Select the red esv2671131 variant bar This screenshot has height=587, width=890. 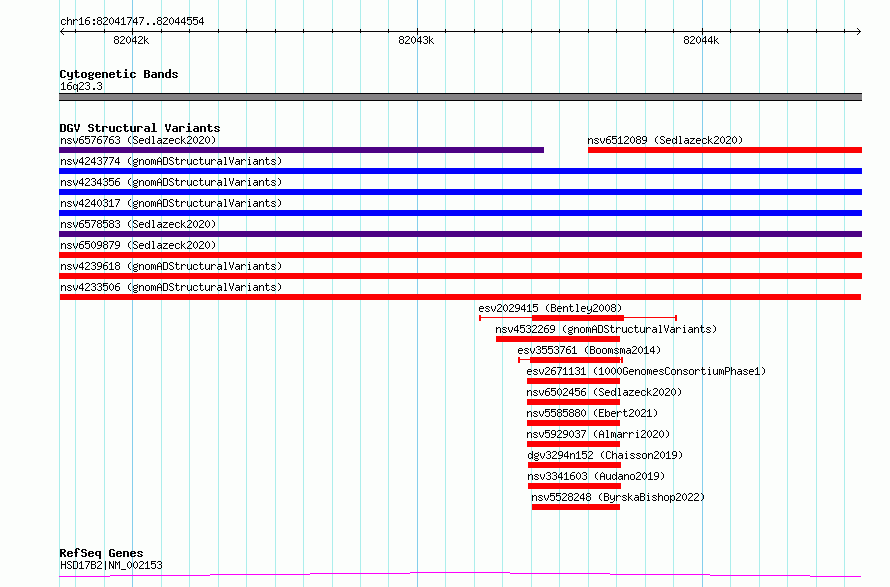pyautogui.click(x=573, y=381)
